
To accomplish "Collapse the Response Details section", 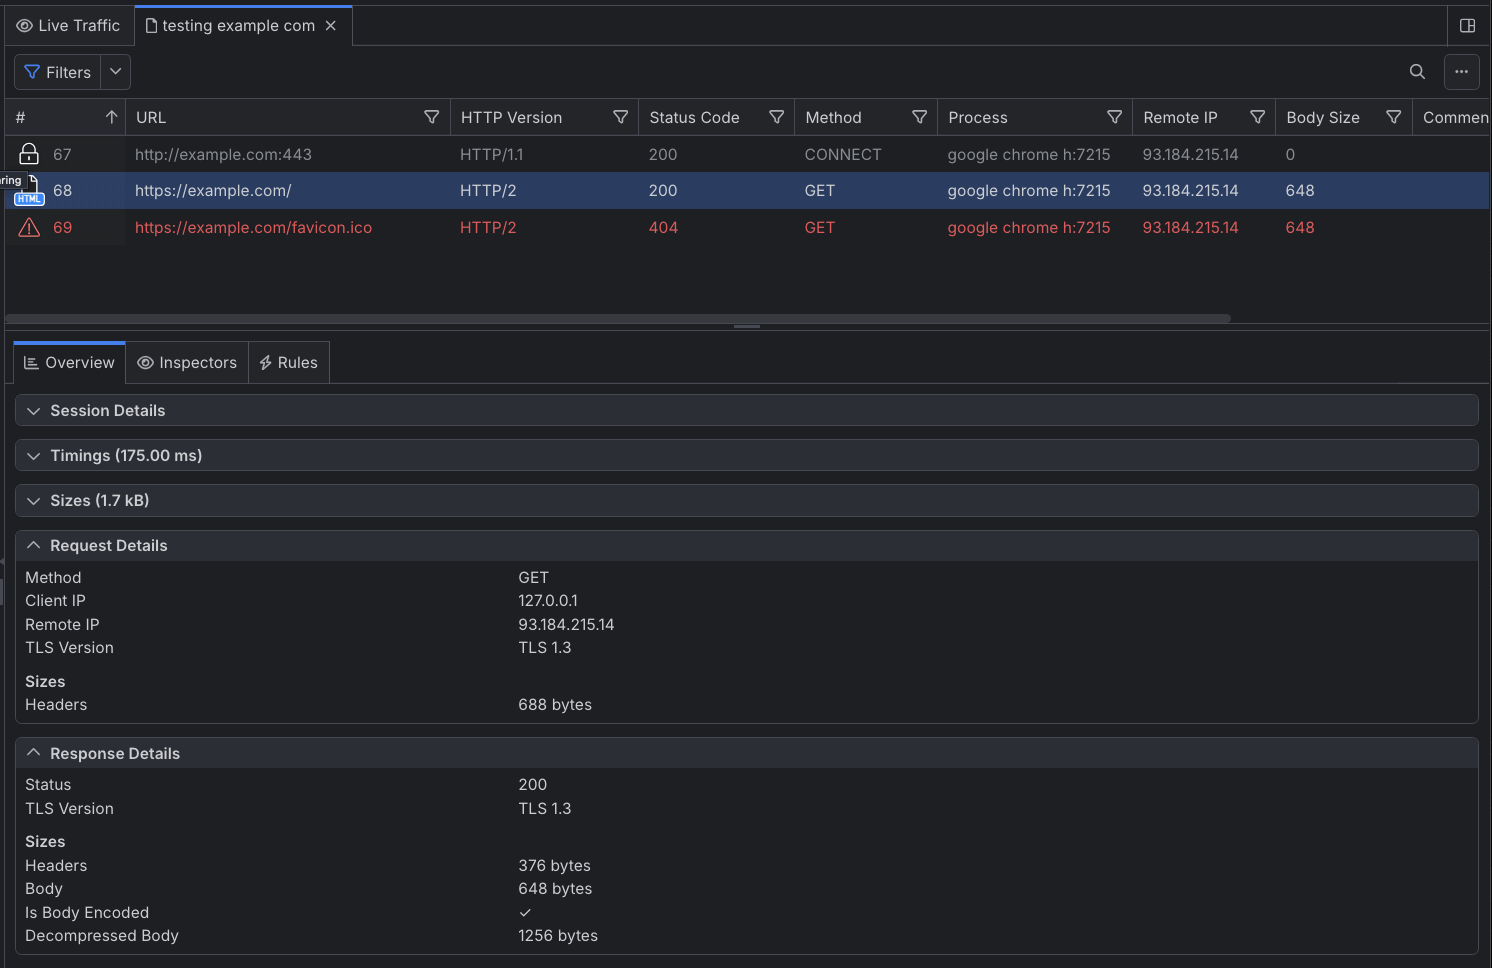I will [746, 754].
